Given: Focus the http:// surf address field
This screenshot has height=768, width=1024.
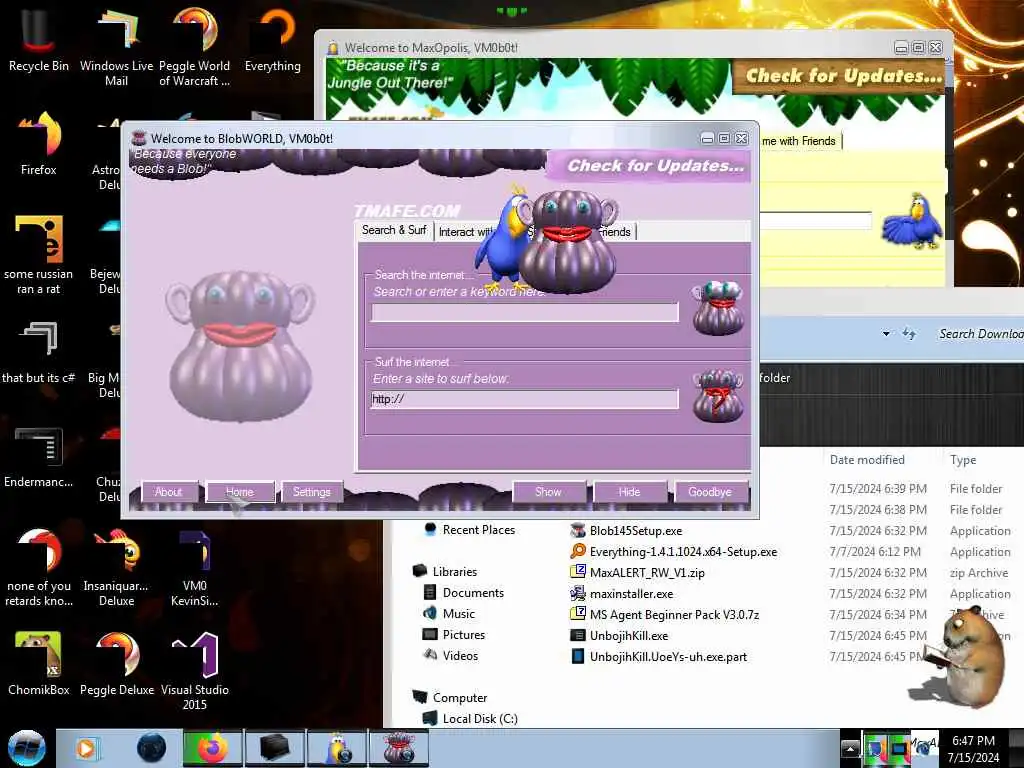Looking at the screenshot, I should tap(525, 399).
